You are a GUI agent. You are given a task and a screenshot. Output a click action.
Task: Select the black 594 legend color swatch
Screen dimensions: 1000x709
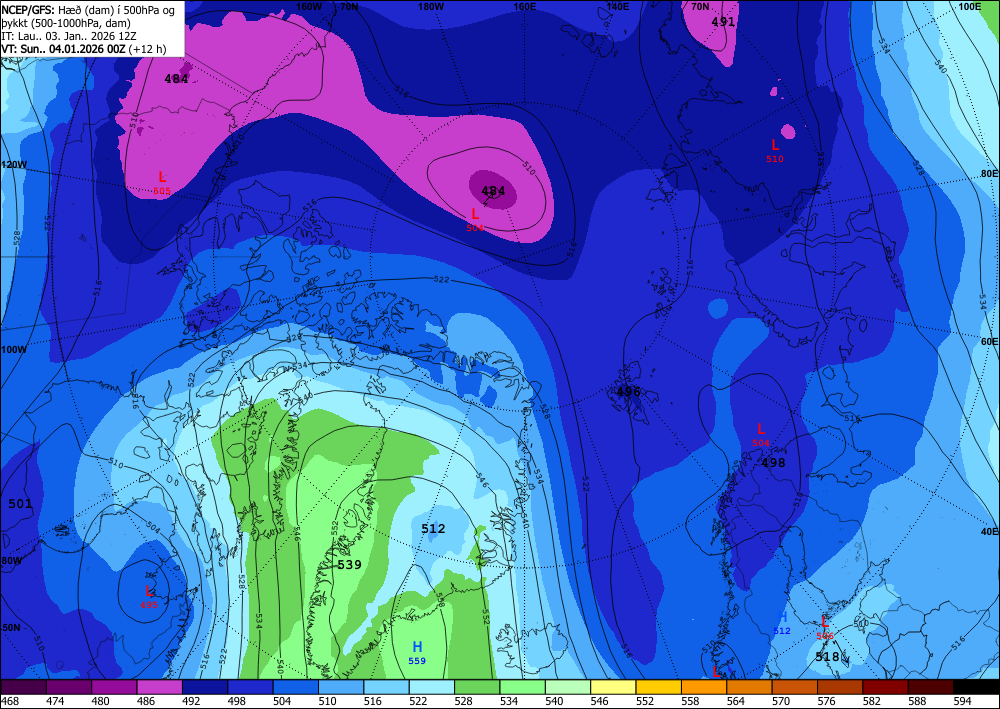coord(976,687)
